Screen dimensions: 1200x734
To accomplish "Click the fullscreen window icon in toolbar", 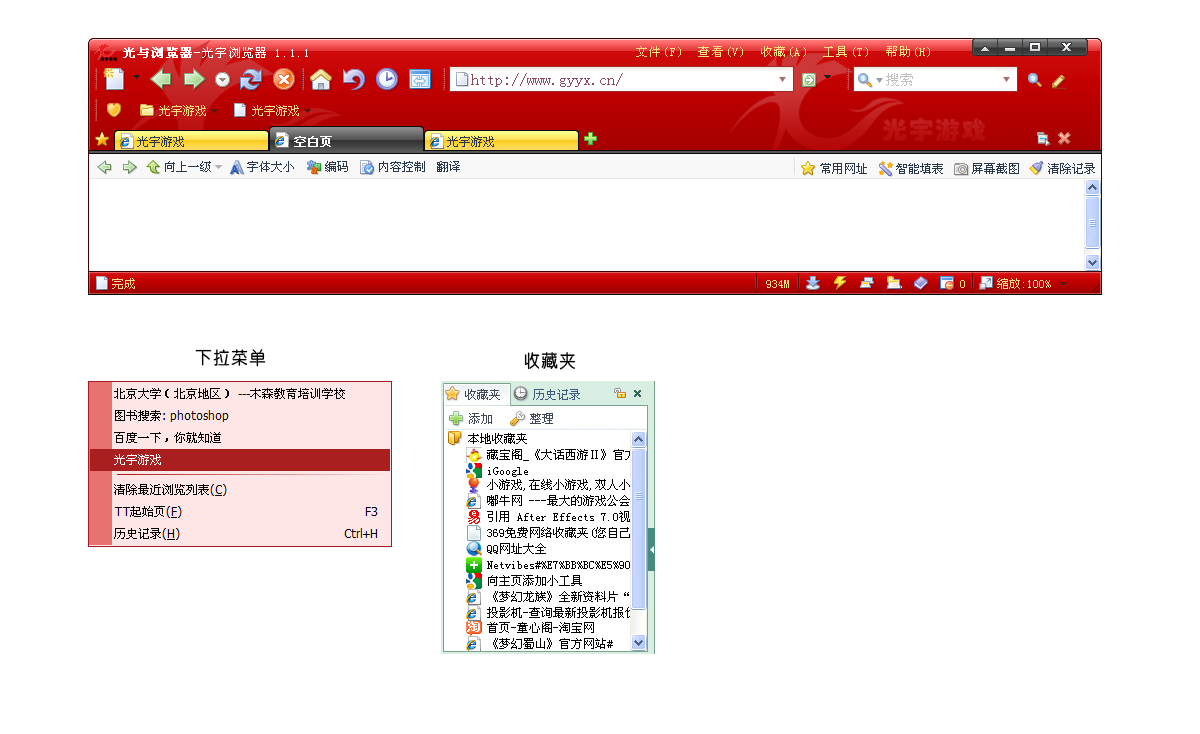I will click(420, 79).
